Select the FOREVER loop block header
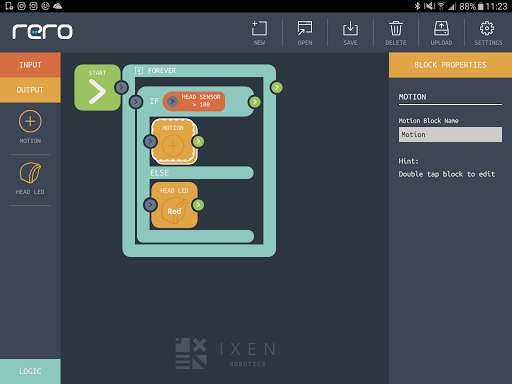Screen dimensions: 512x384 pos(199,70)
